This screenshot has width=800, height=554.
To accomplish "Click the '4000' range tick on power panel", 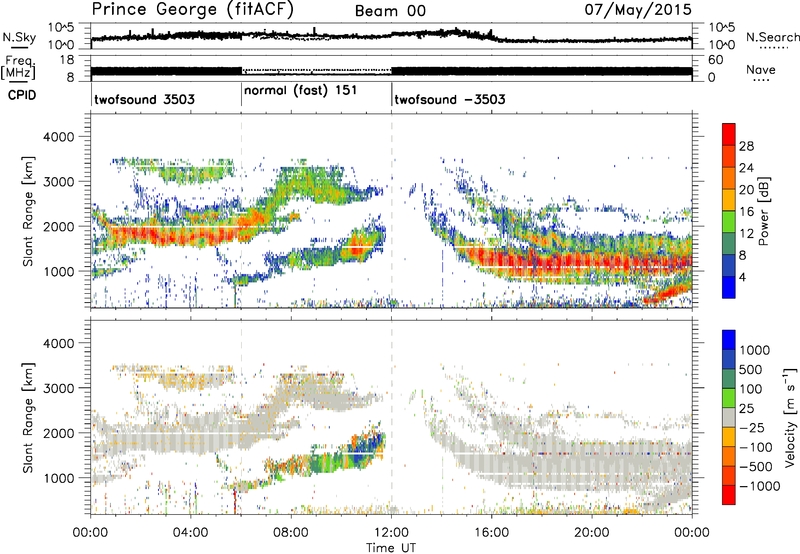I will coord(61,137).
